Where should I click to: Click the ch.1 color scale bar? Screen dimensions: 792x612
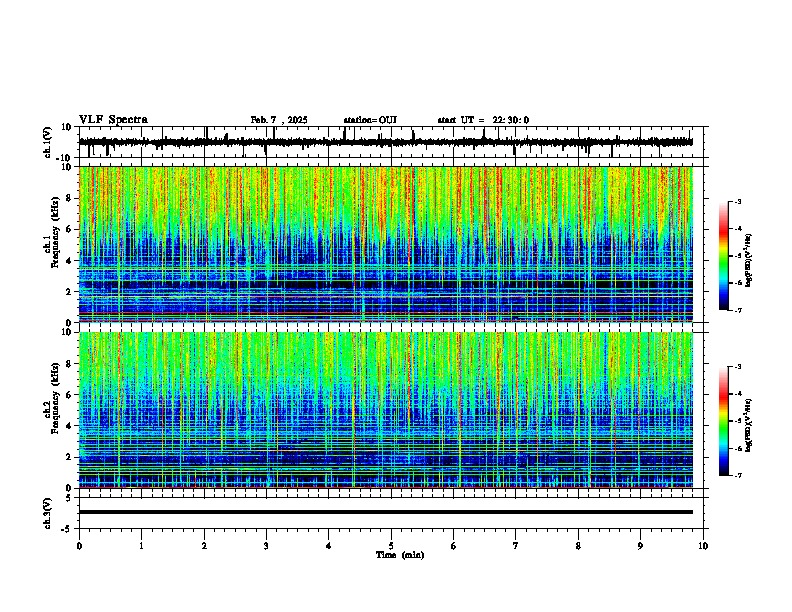tap(724, 256)
